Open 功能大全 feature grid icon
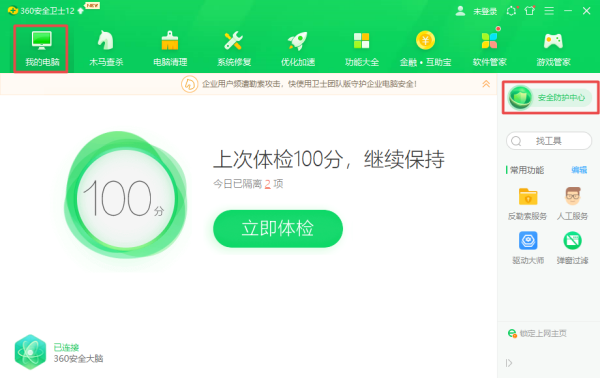The height and width of the screenshot is (378, 600). (362, 41)
